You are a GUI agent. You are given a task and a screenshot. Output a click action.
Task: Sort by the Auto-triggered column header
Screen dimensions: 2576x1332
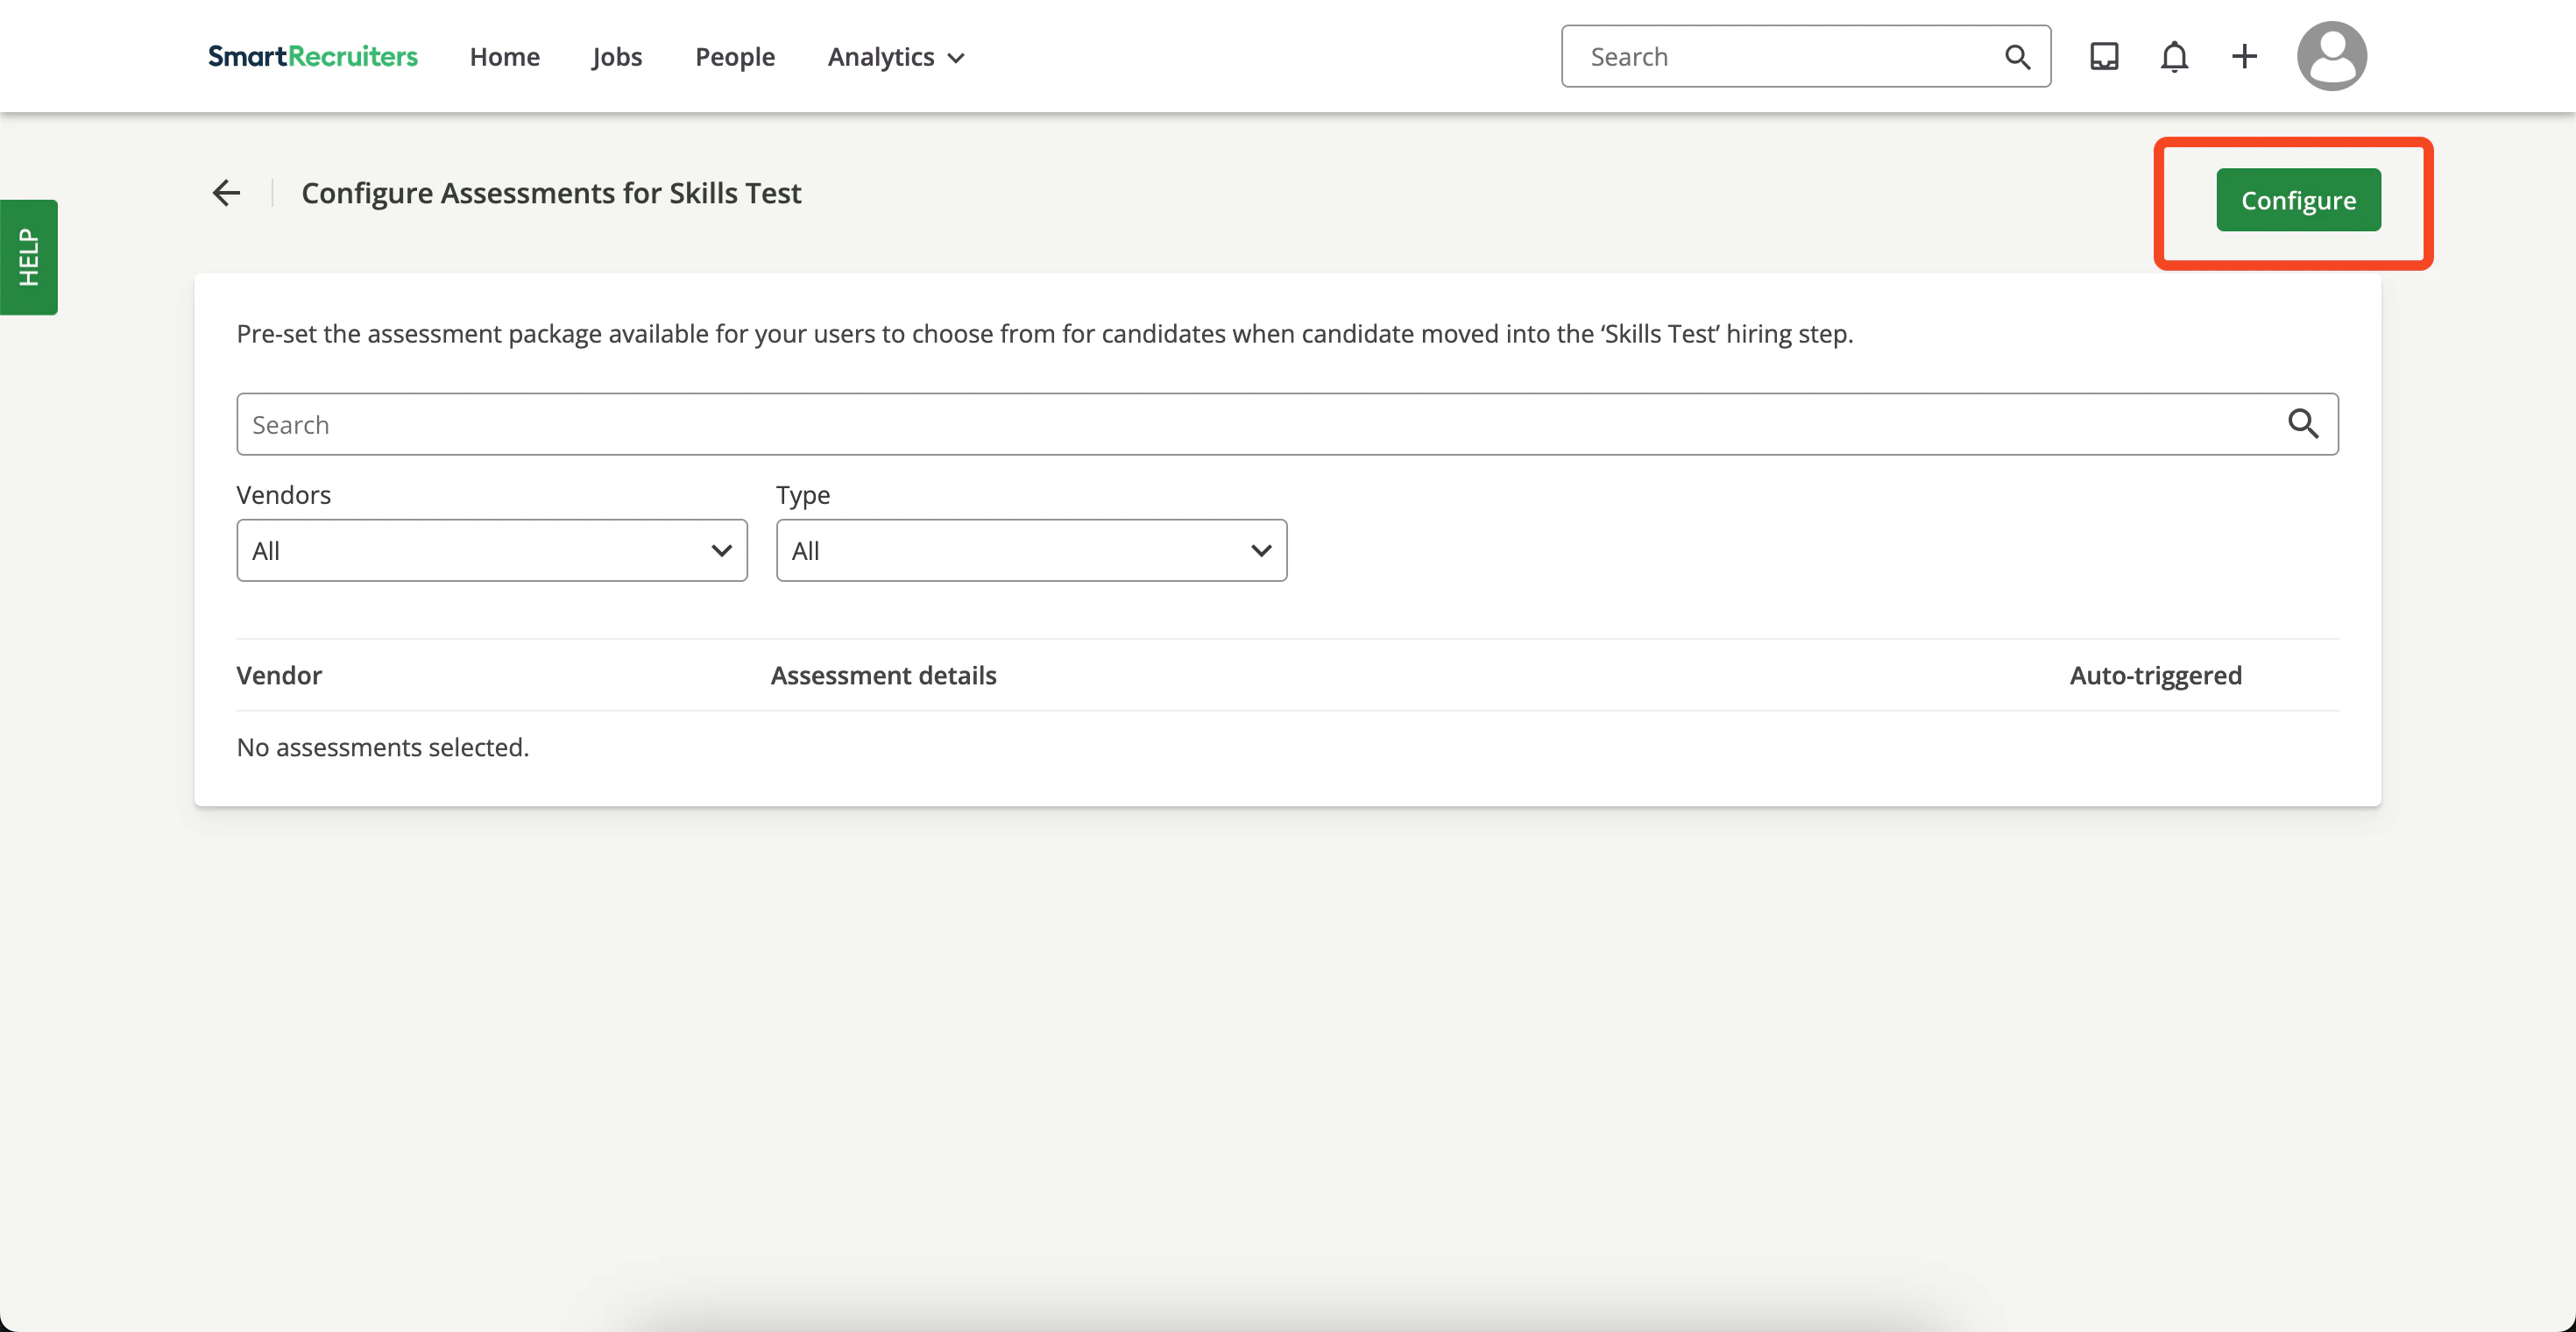pos(2155,675)
